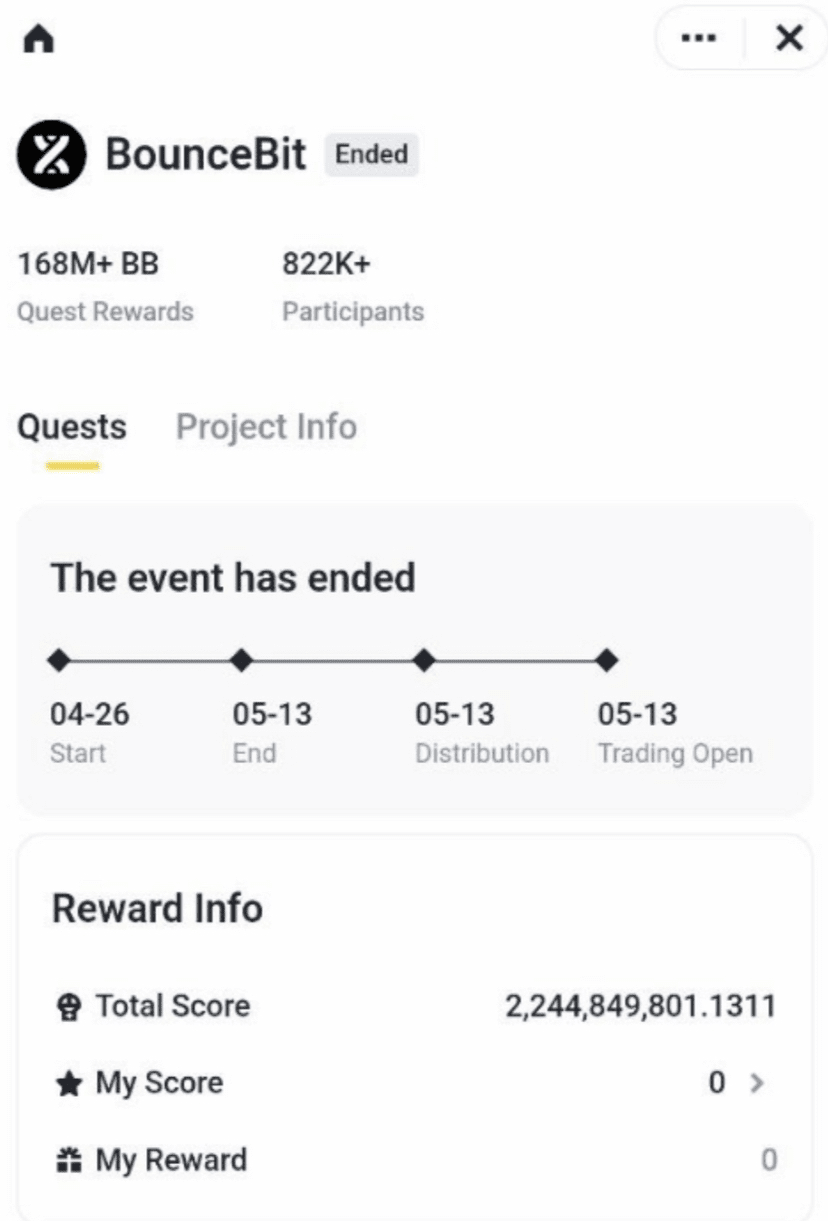Select the 04-26 Start timeline marker
Viewport: 828px width, 1221px height.
(59, 660)
